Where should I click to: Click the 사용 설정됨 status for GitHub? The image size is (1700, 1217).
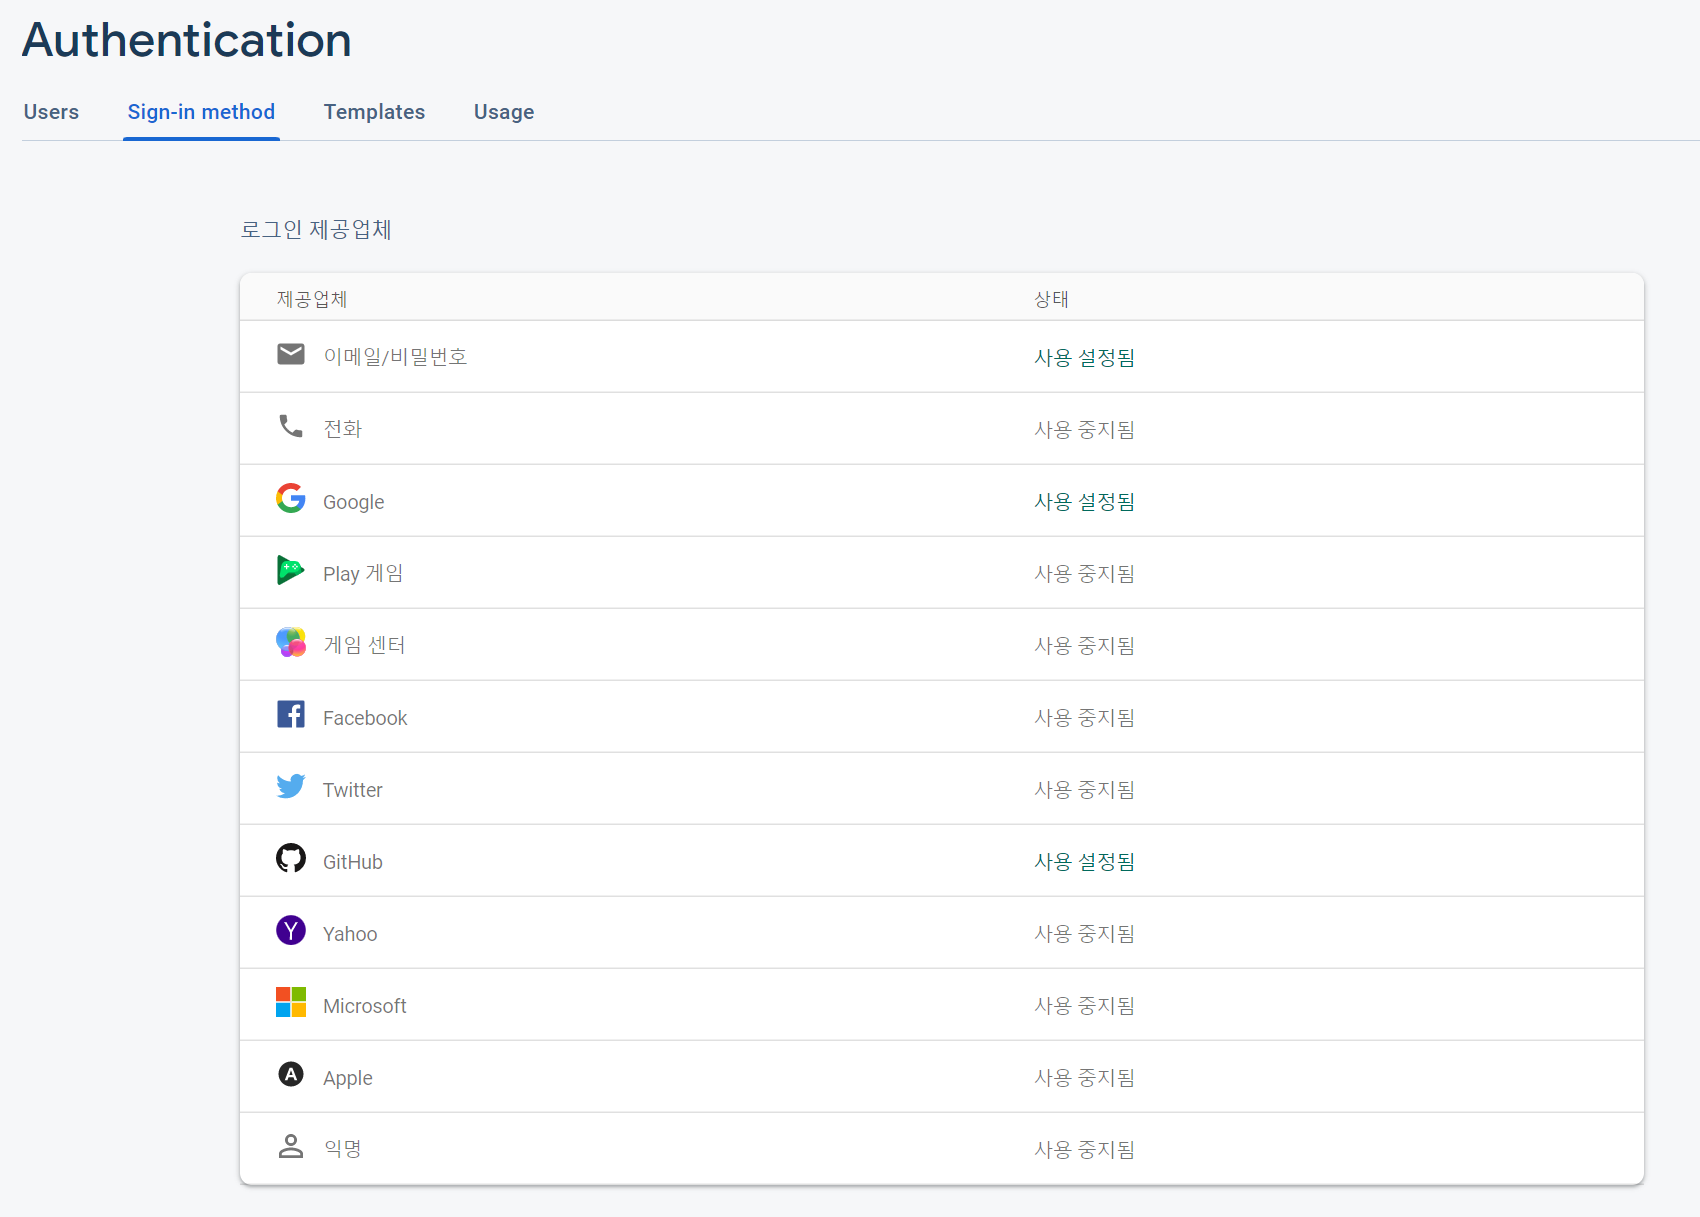pyautogui.click(x=1085, y=862)
